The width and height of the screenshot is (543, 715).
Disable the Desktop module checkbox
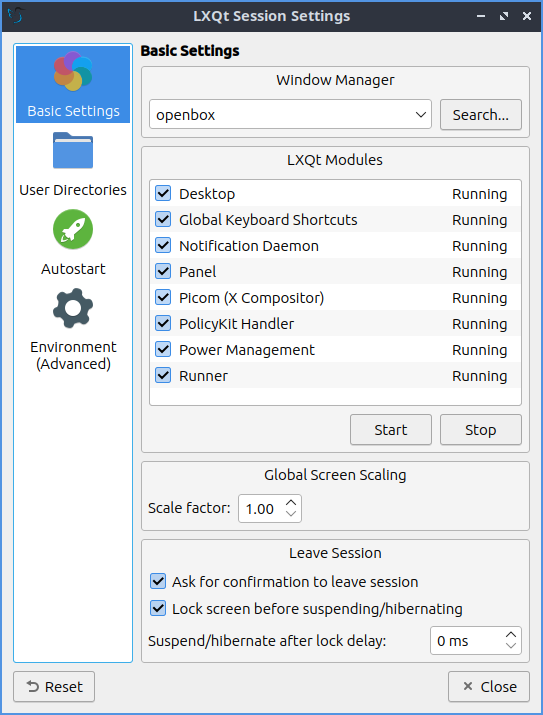[x=163, y=193]
